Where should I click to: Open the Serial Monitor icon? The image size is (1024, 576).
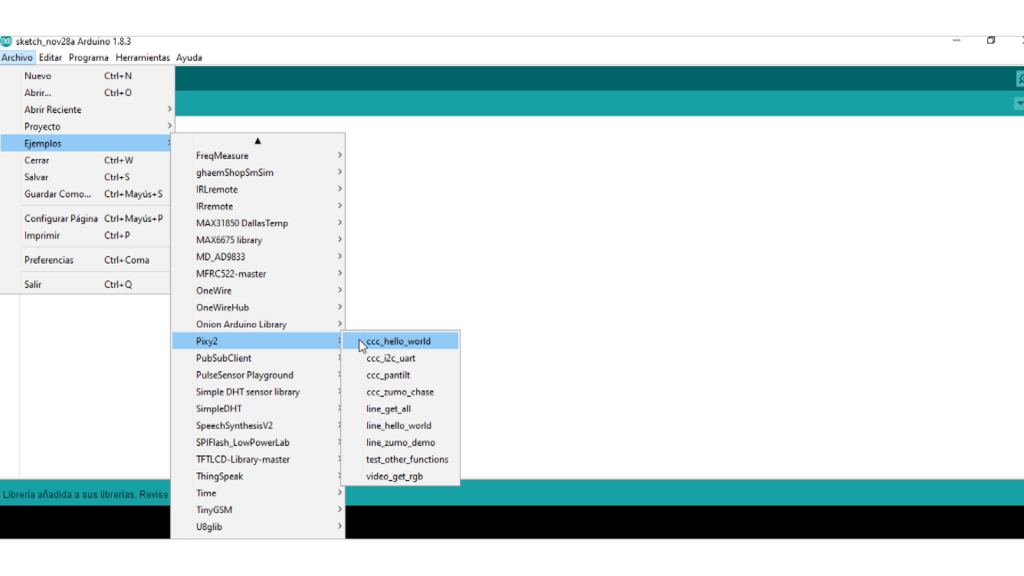1019,79
